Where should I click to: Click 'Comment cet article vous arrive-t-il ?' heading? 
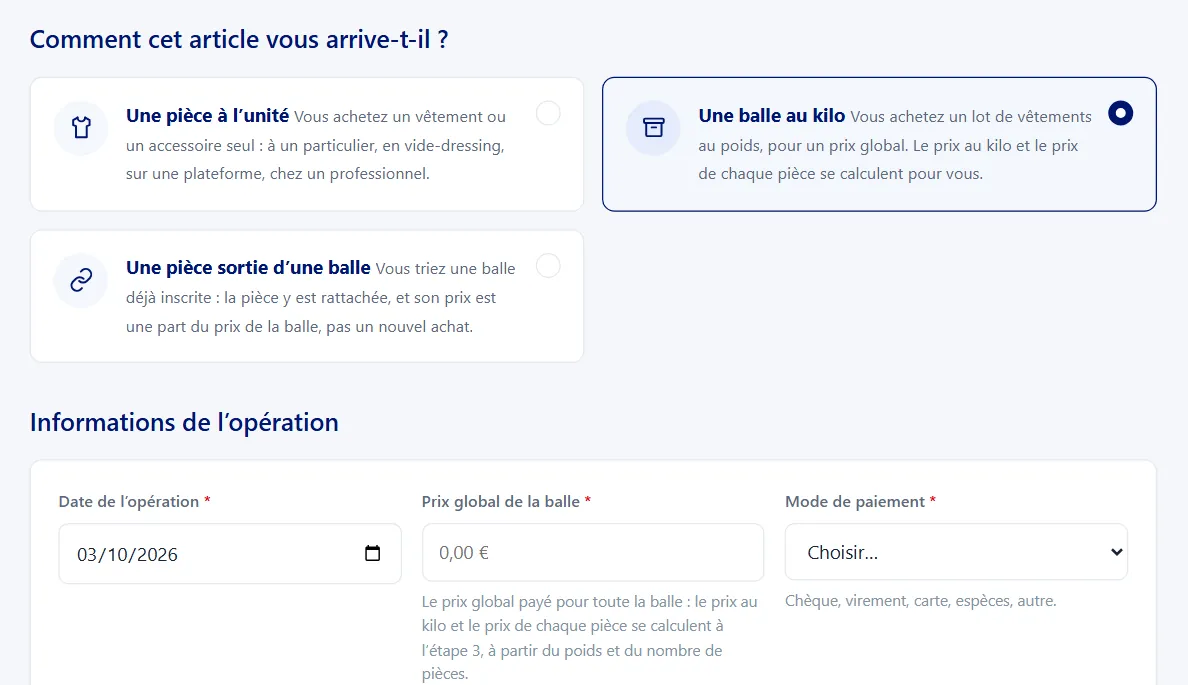click(239, 39)
